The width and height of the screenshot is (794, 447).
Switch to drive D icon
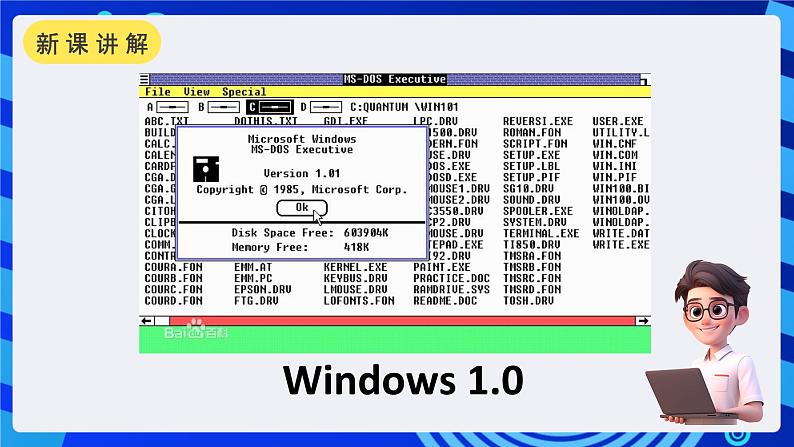point(324,107)
